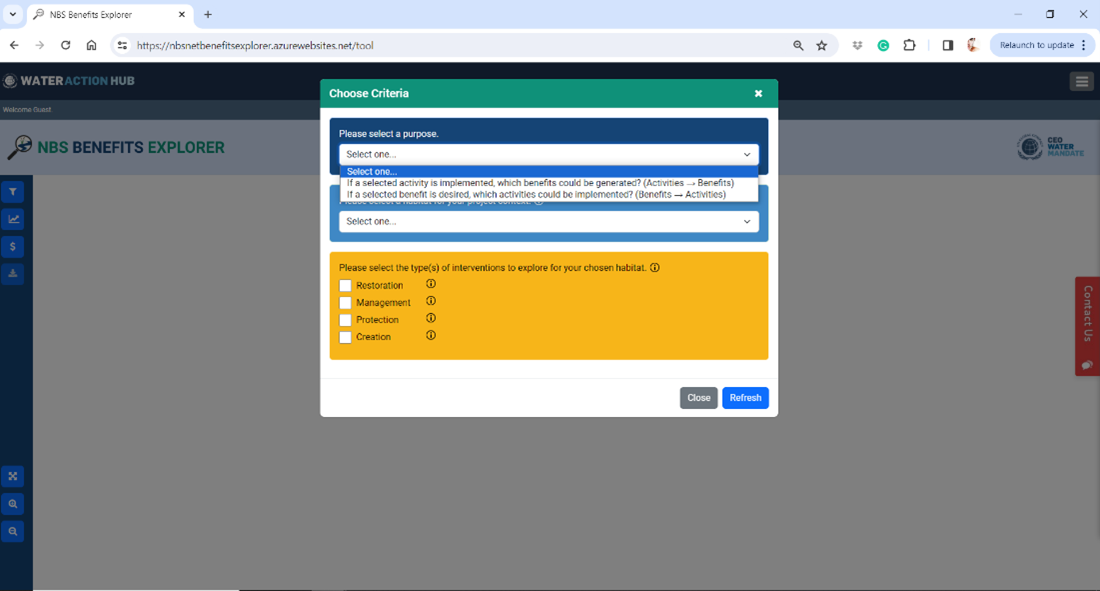Click the Refresh button in dialog
The width and height of the screenshot is (1100, 591).
[x=745, y=398]
